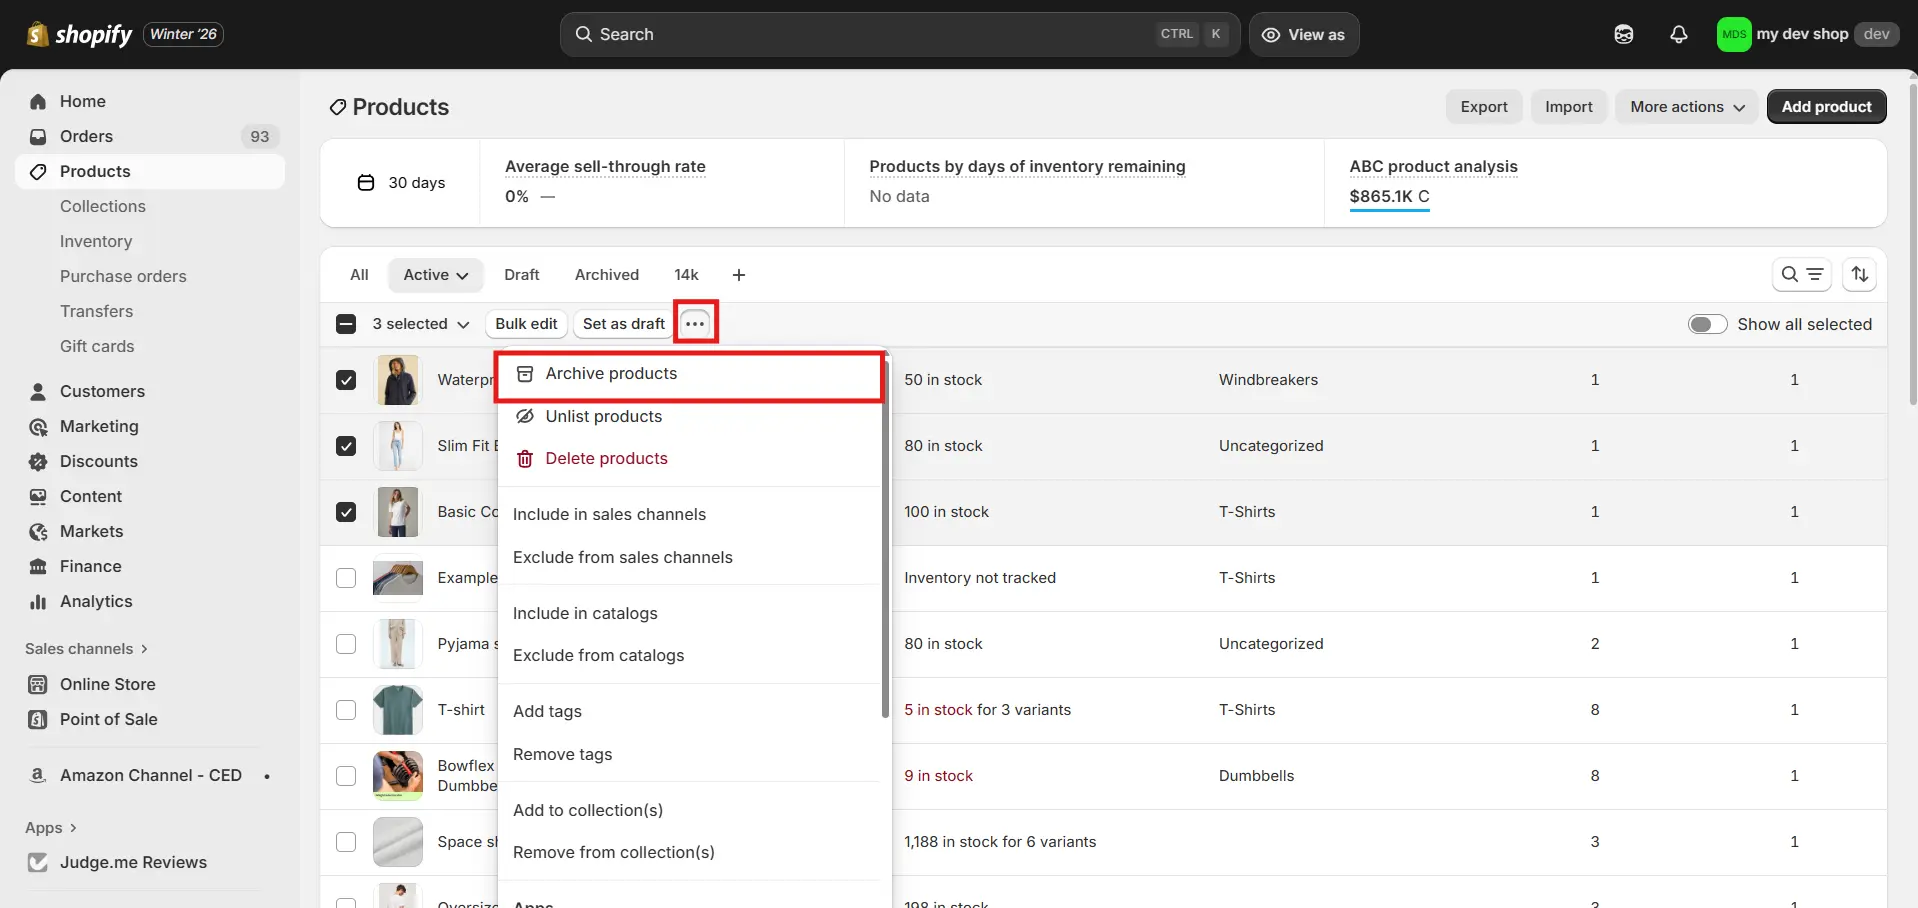This screenshot has width=1918, height=908.
Task: Open Online Store sales channel
Action: pyautogui.click(x=107, y=684)
